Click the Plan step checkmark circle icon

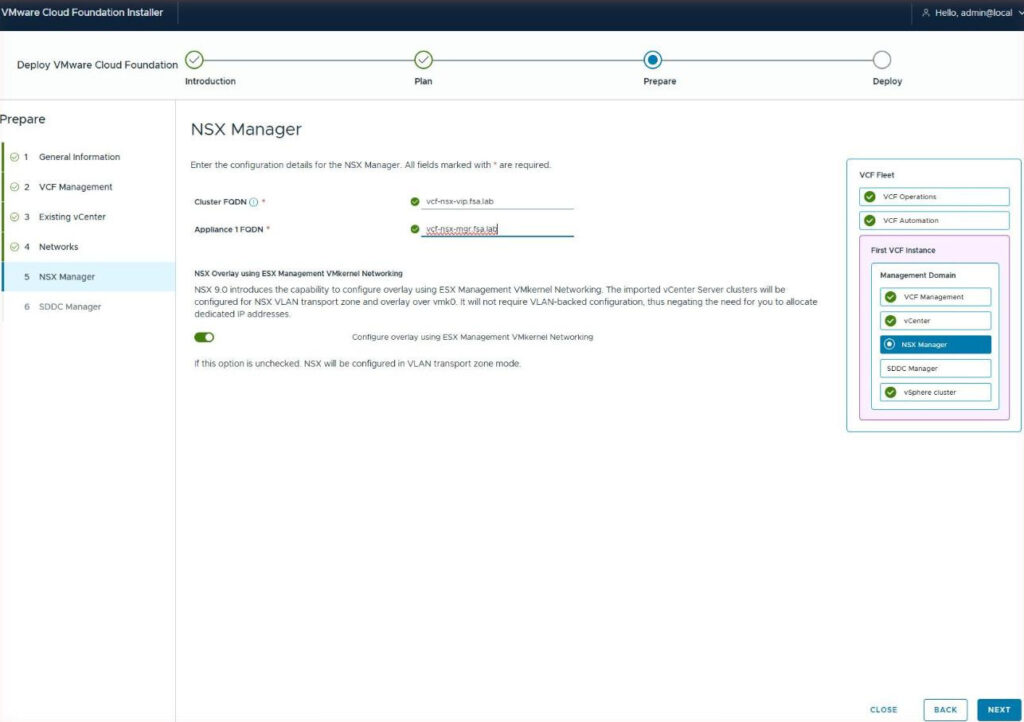[x=423, y=60]
